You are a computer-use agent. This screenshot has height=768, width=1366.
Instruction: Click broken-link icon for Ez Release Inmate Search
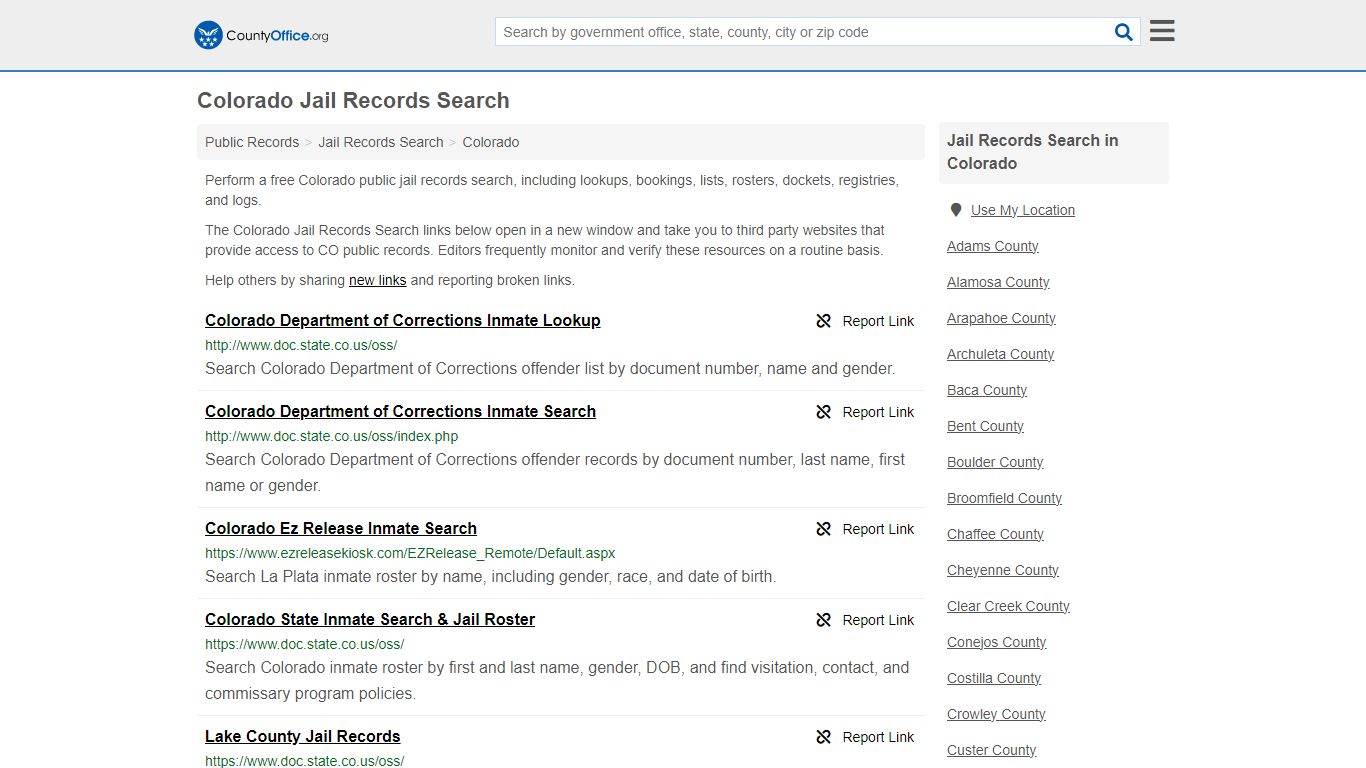coord(824,529)
